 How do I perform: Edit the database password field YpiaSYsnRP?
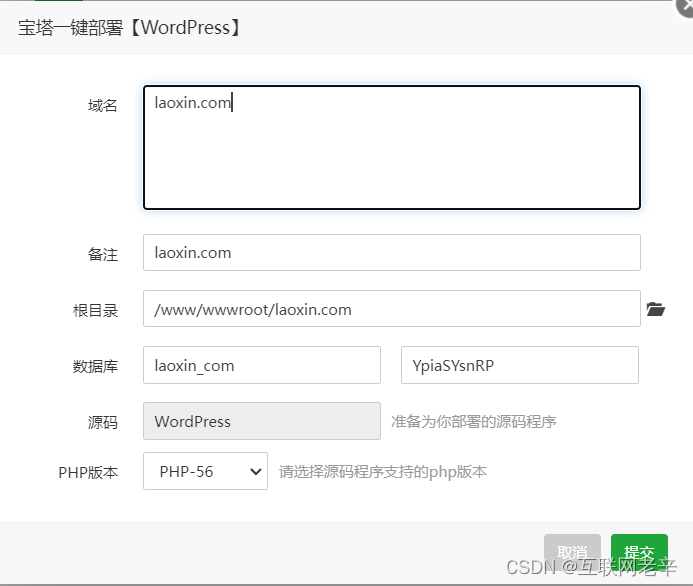click(x=520, y=365)
